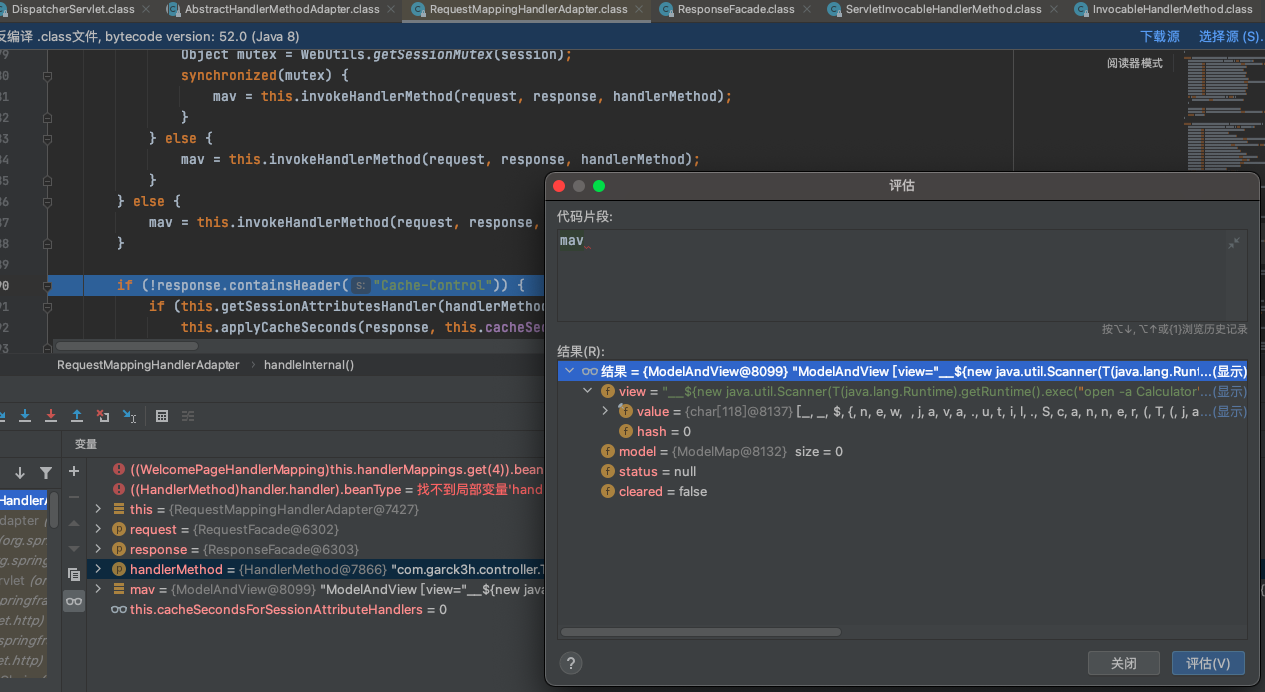Move watch up with the up triangle
Viewport: 1265px width, 692px height.
pos(74,523)
